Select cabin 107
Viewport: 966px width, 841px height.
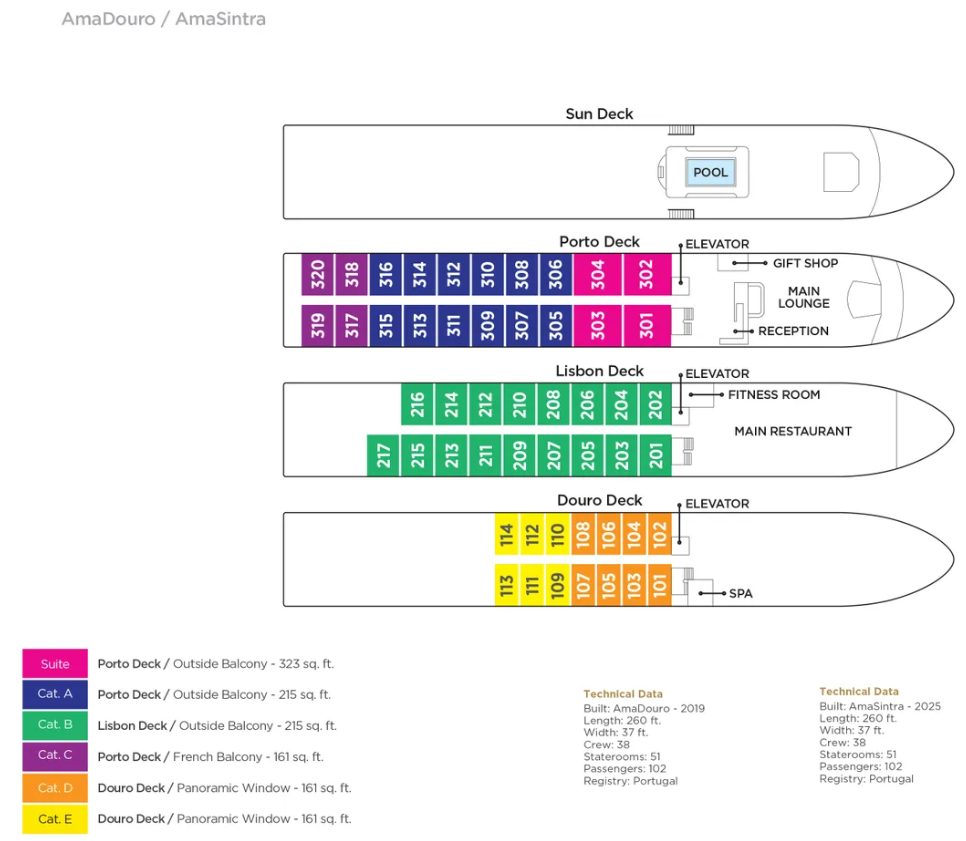click(583, 585)
